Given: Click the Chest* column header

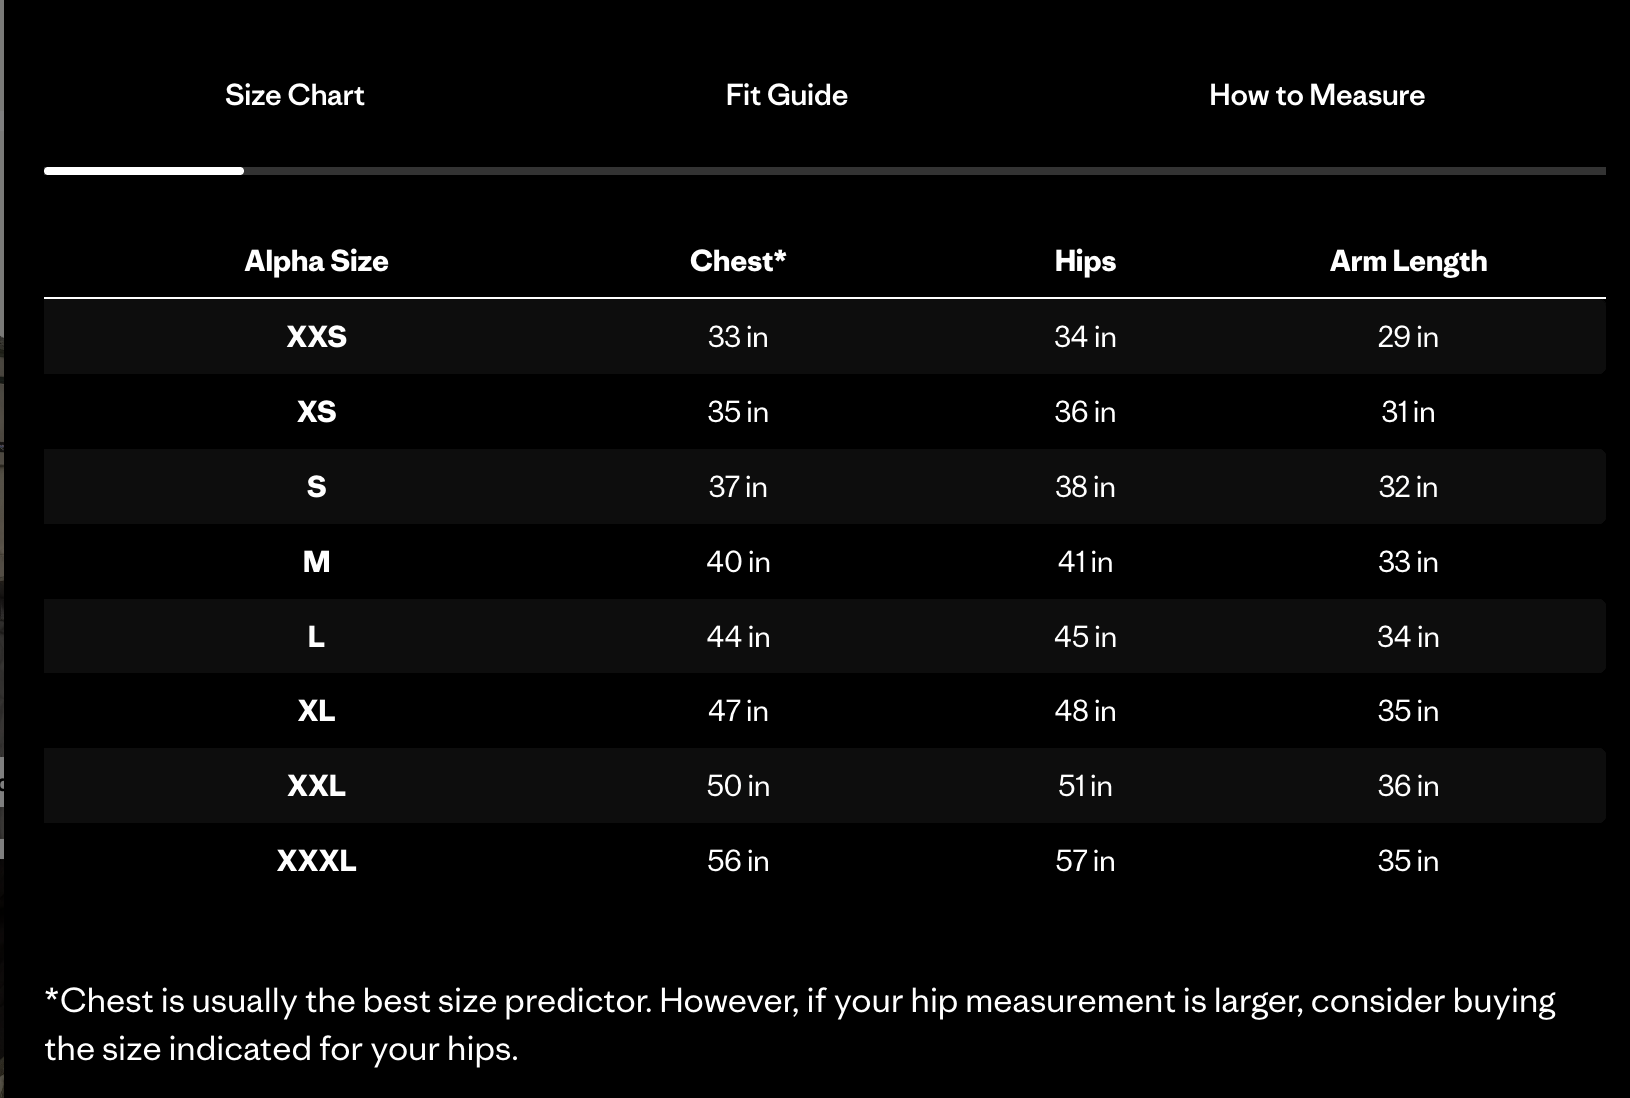Looking at the screenshot, I should 738,261.
